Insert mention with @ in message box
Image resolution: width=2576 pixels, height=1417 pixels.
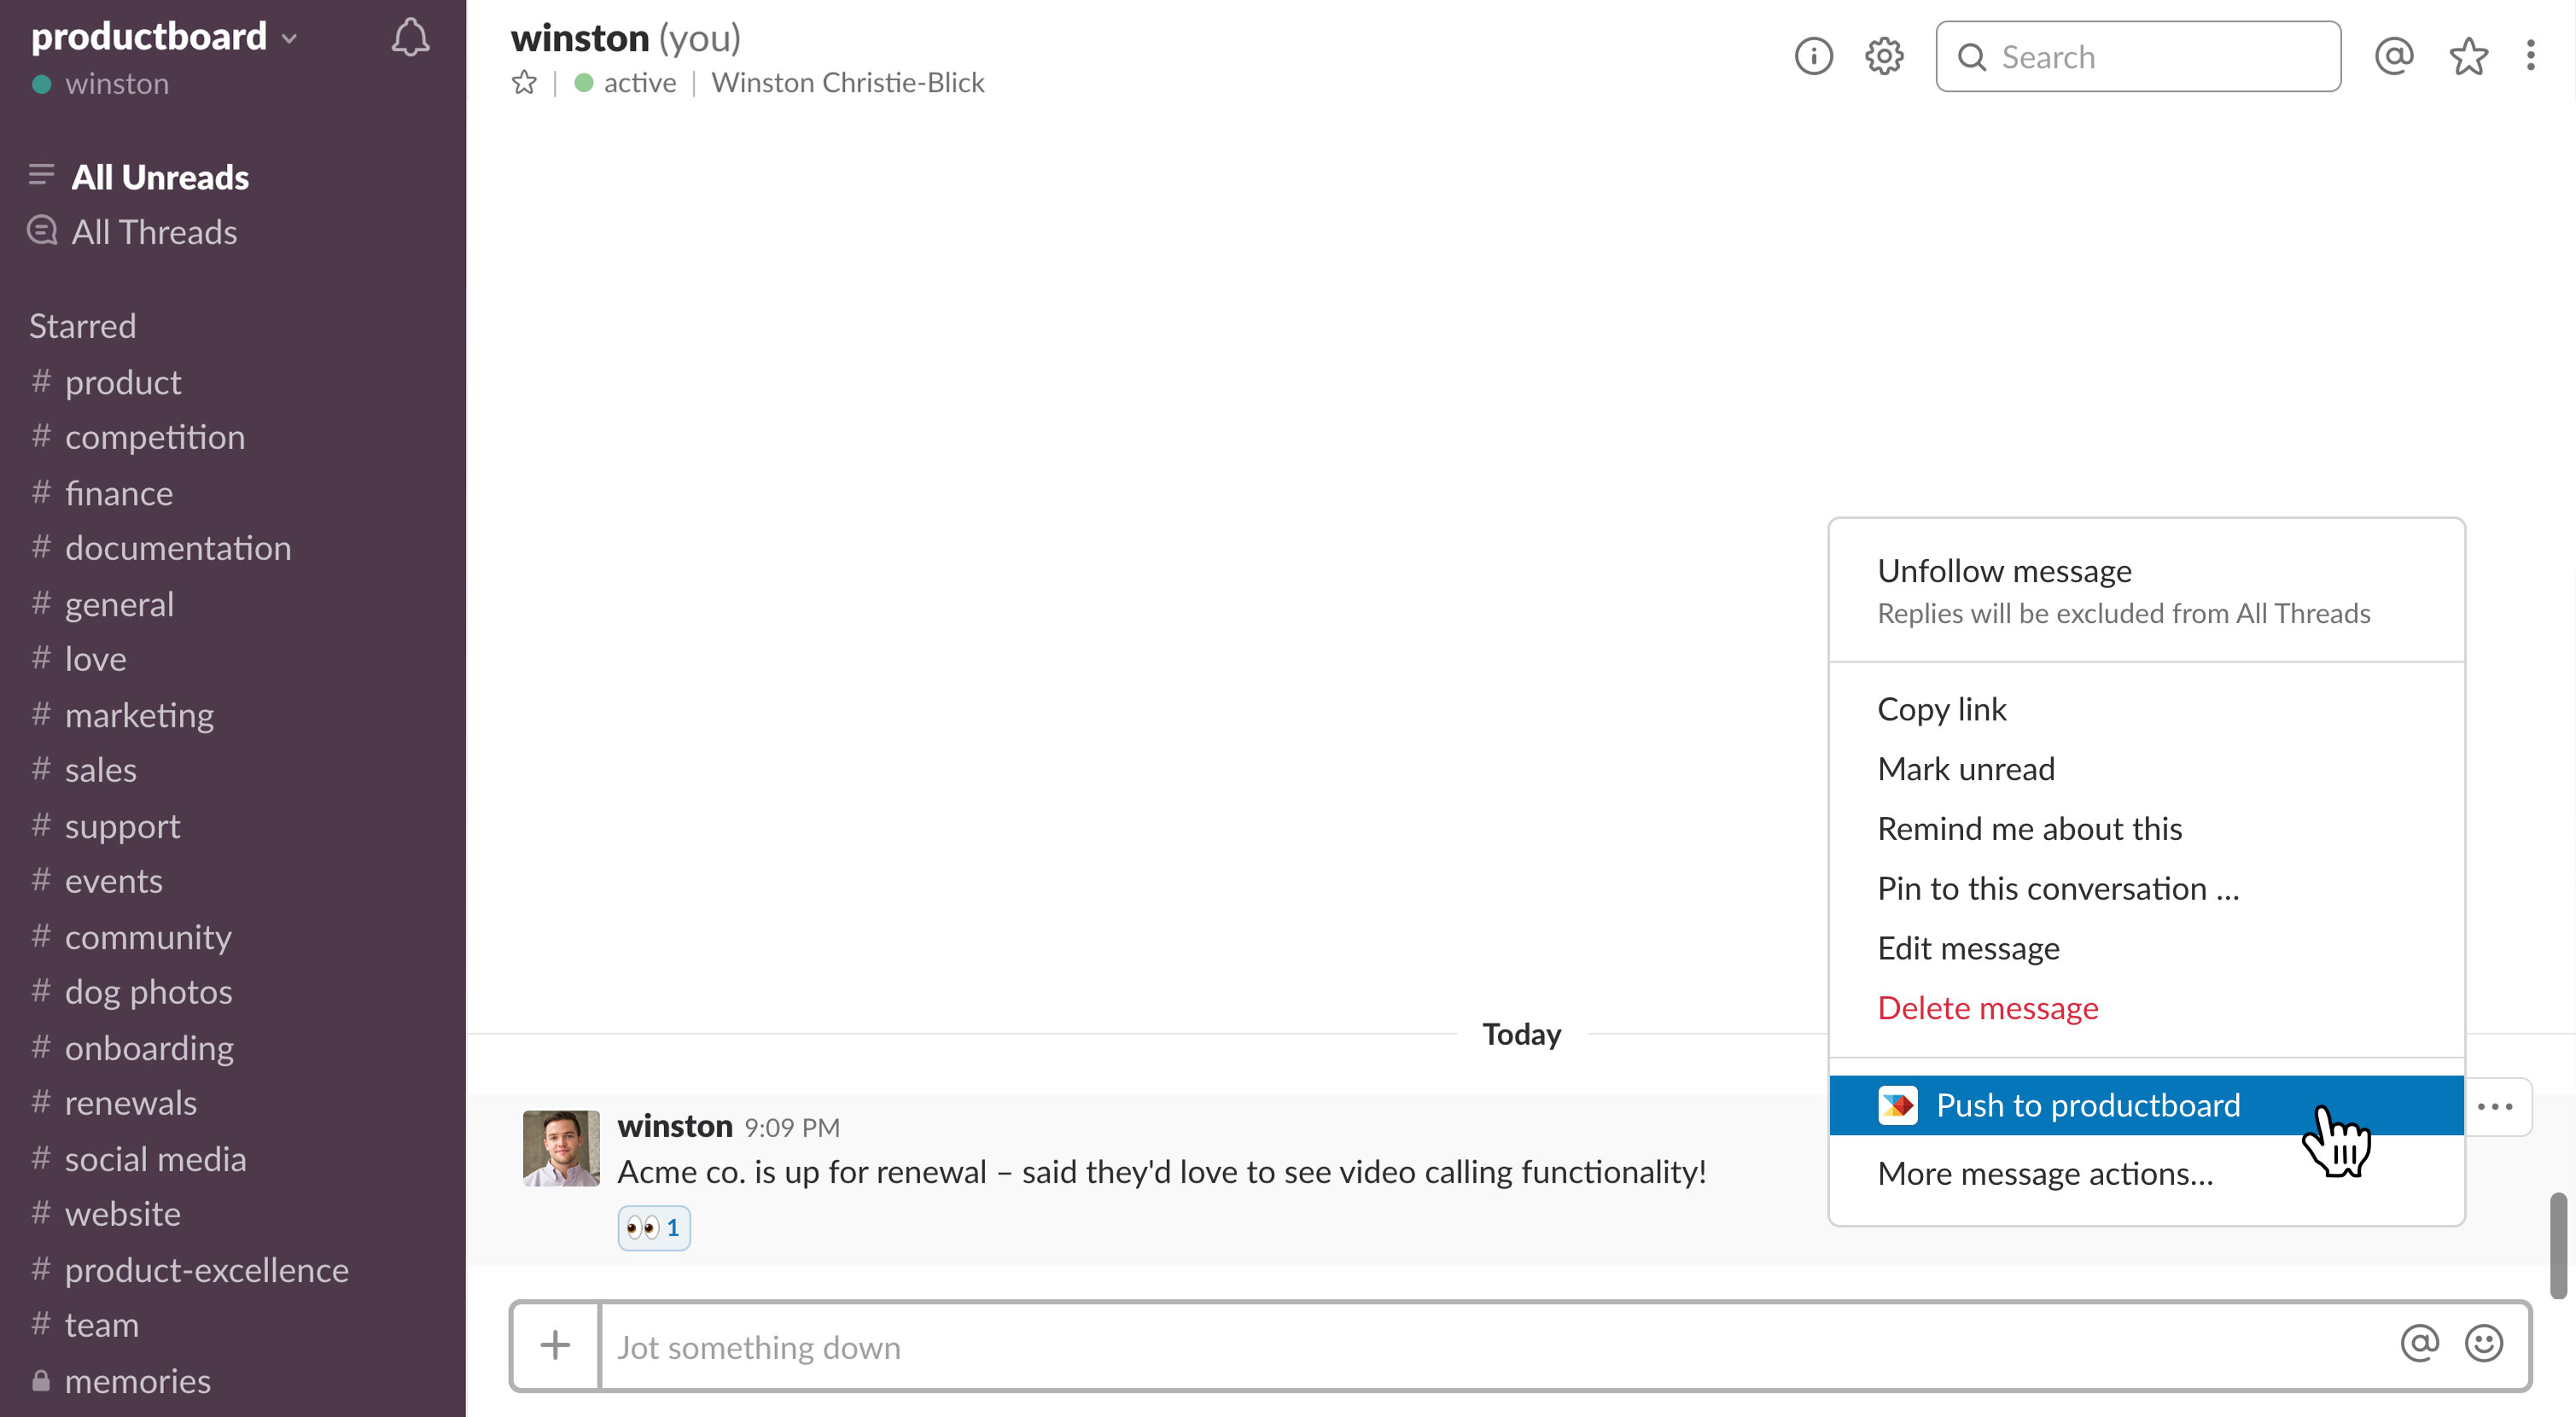tap(2419, 1344)
